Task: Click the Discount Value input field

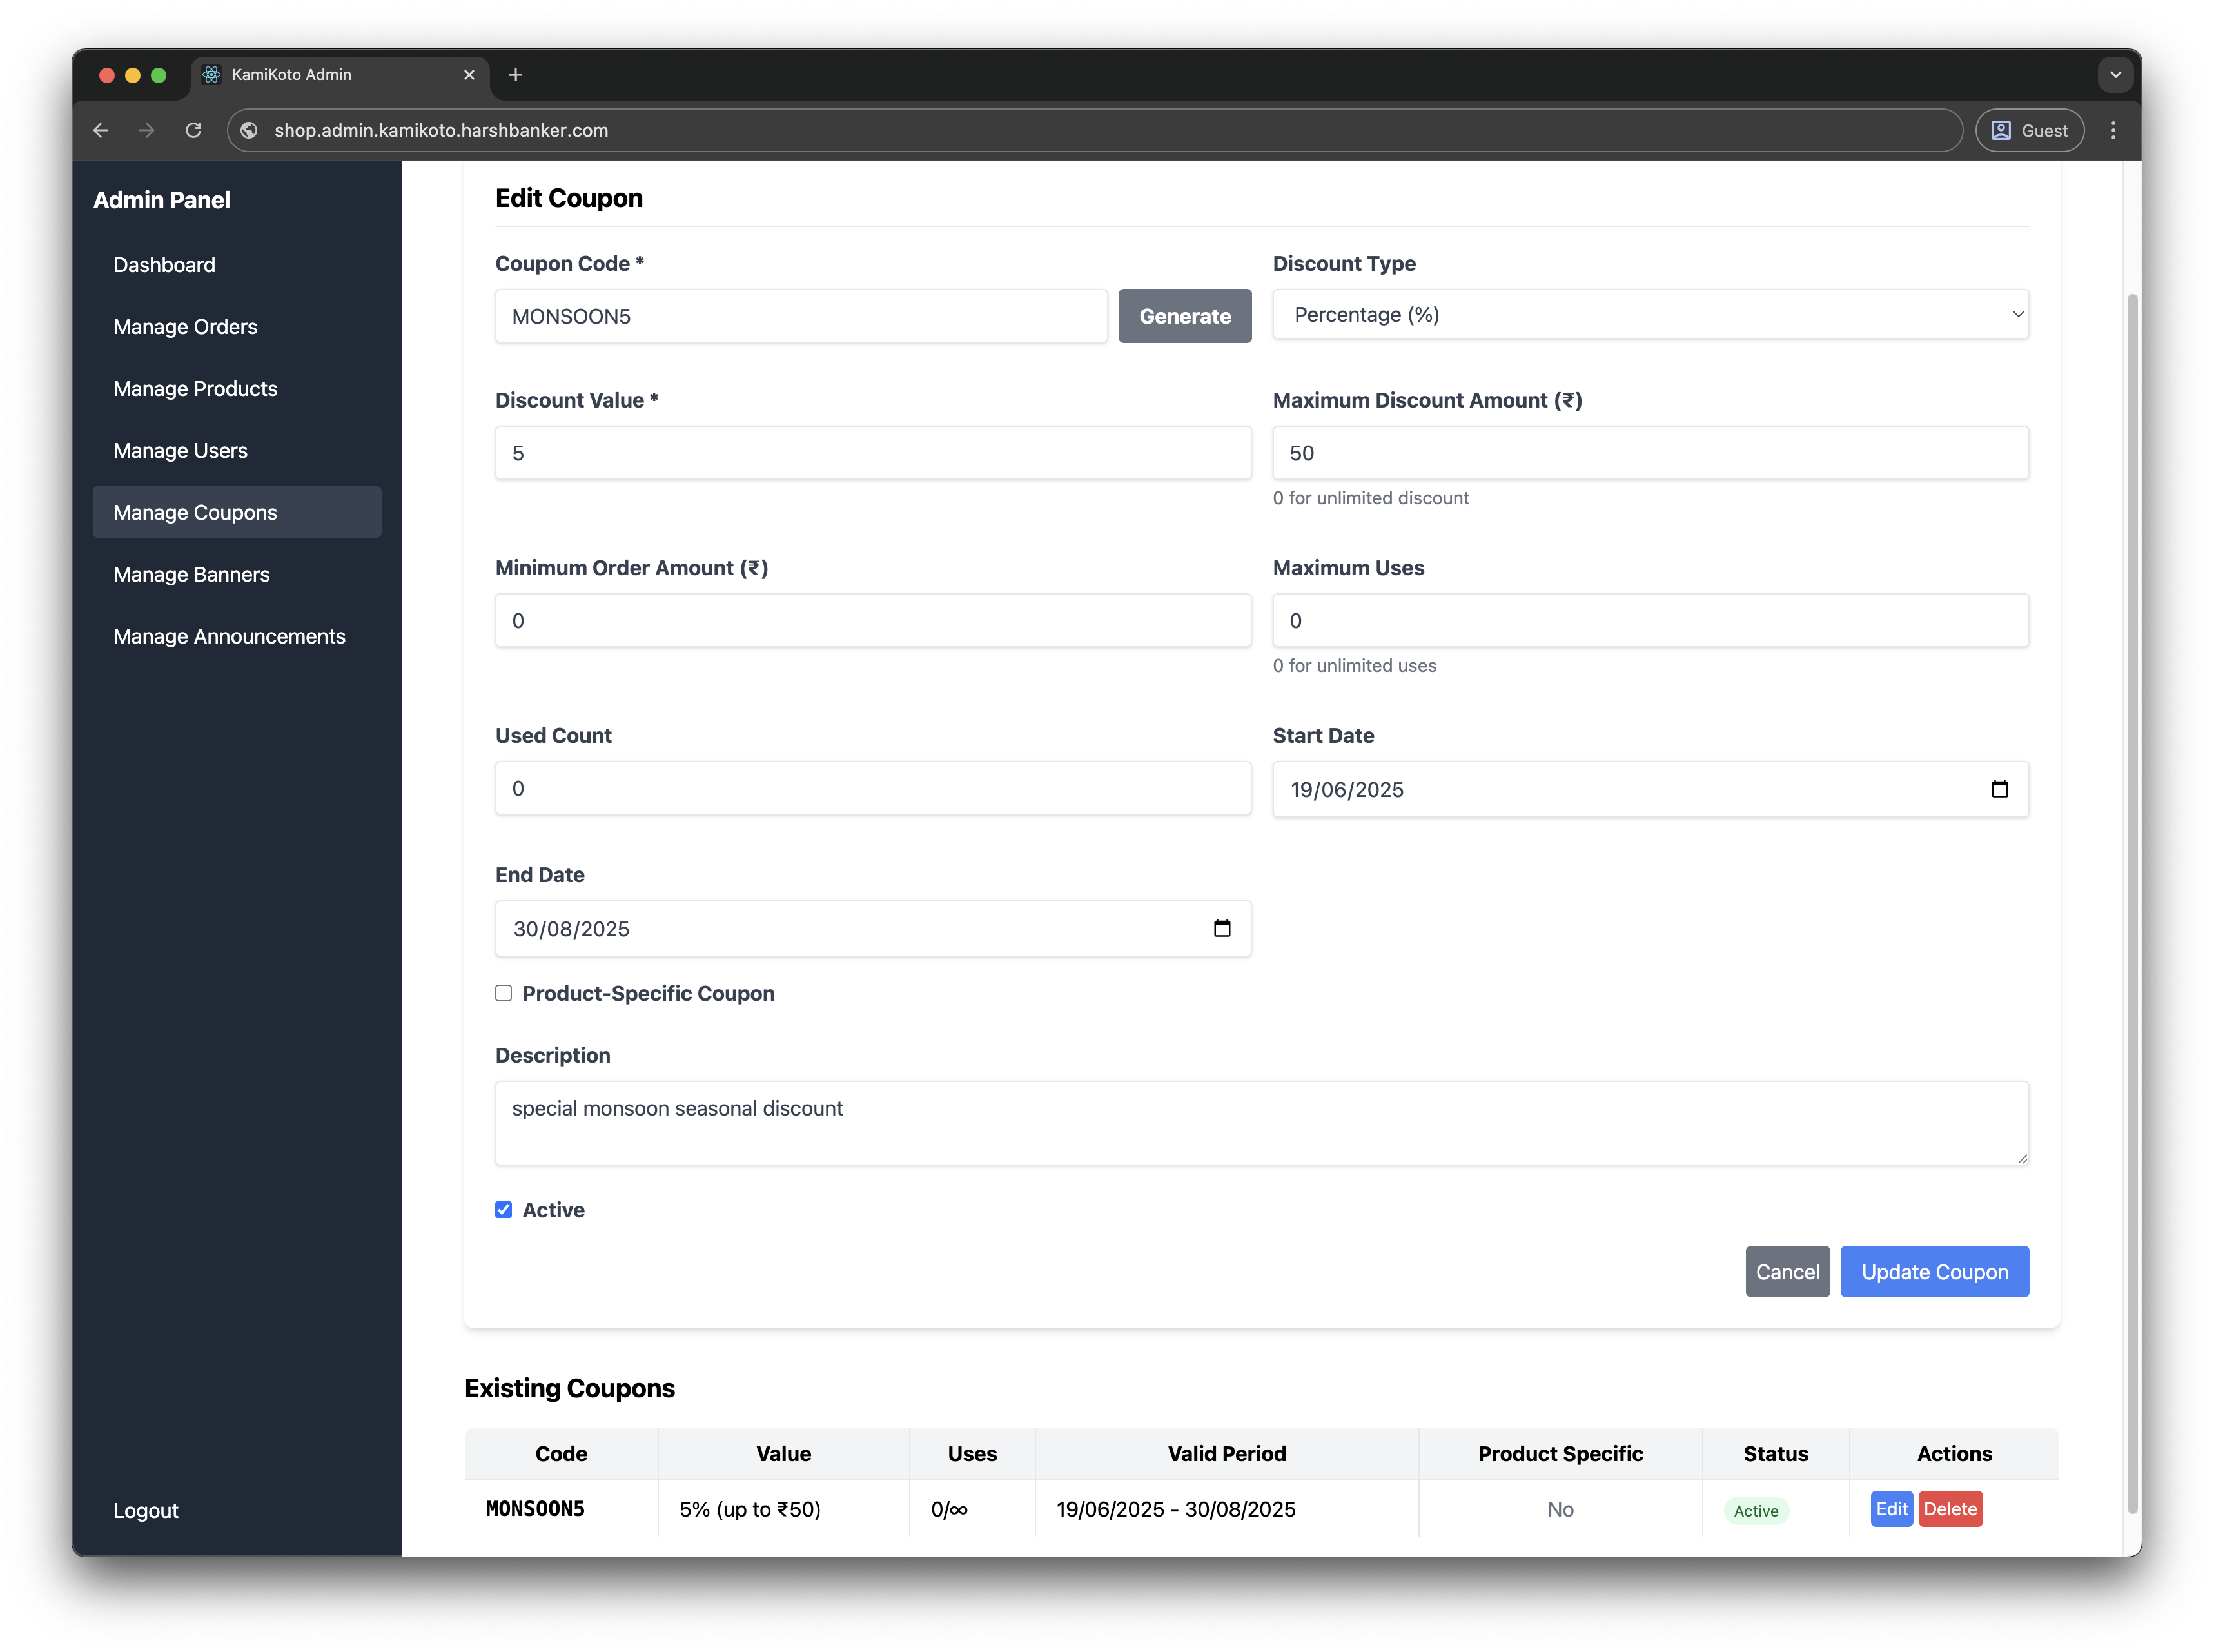Action: [x=872, y=453]
